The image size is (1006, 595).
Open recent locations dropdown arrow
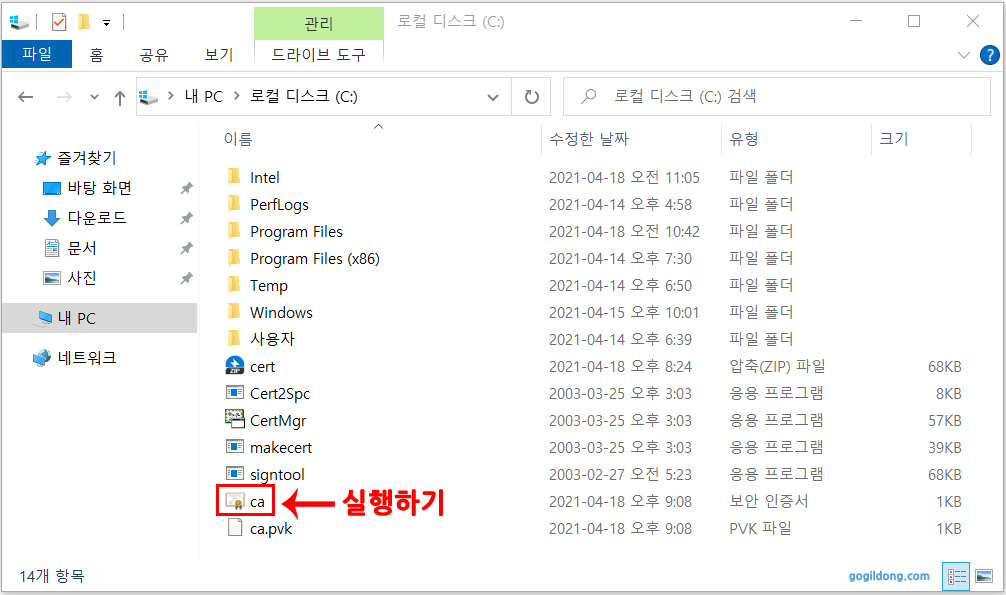click(x=94, y=97)
